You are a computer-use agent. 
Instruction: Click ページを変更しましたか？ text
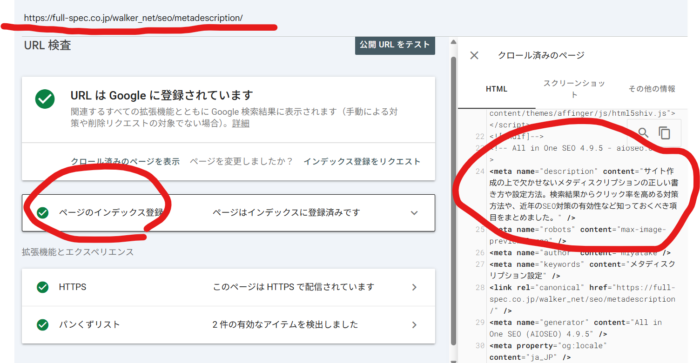242,161
